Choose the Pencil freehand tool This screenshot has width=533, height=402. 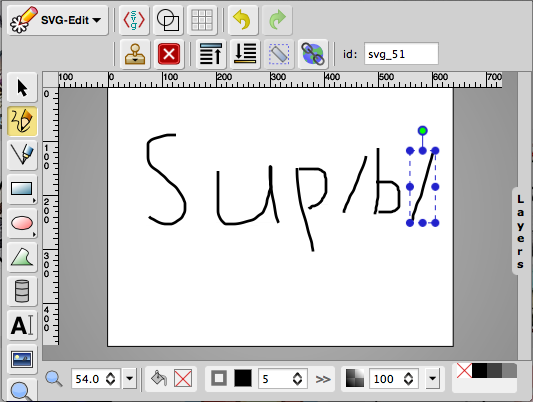[22, 121]
